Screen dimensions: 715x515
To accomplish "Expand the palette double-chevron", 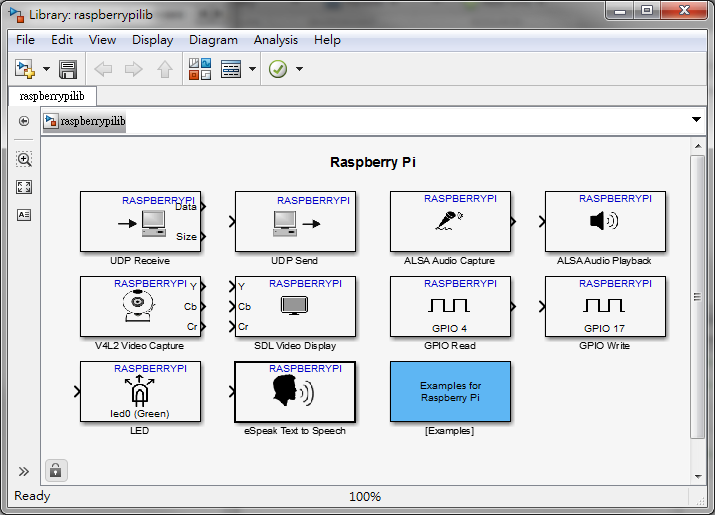I will (24, 471).
